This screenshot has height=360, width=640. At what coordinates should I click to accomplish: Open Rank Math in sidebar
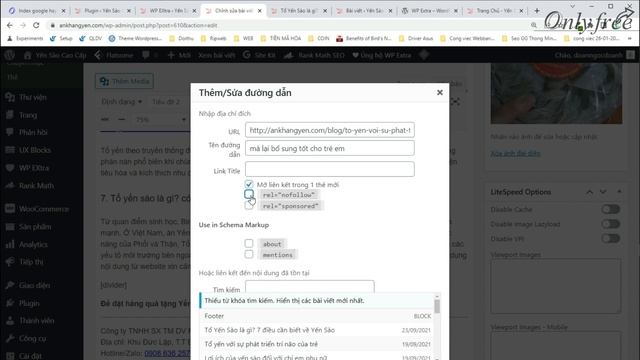click(x=36, y=185)
